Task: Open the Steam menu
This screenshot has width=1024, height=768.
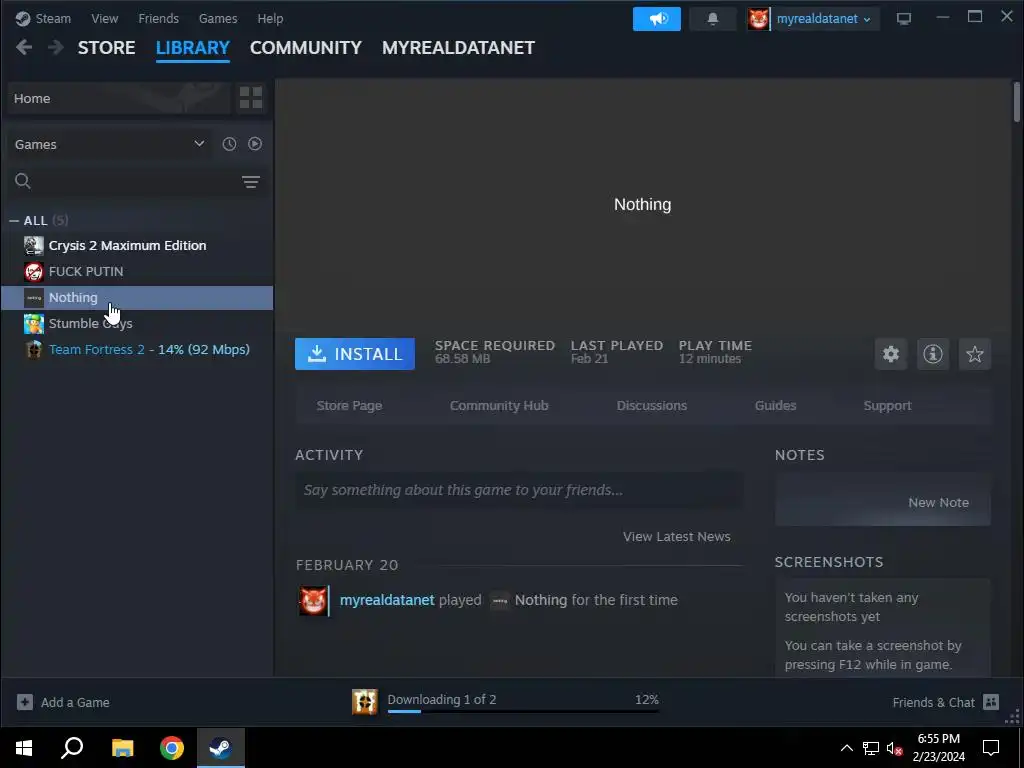Action: click(x=53, y=18)
